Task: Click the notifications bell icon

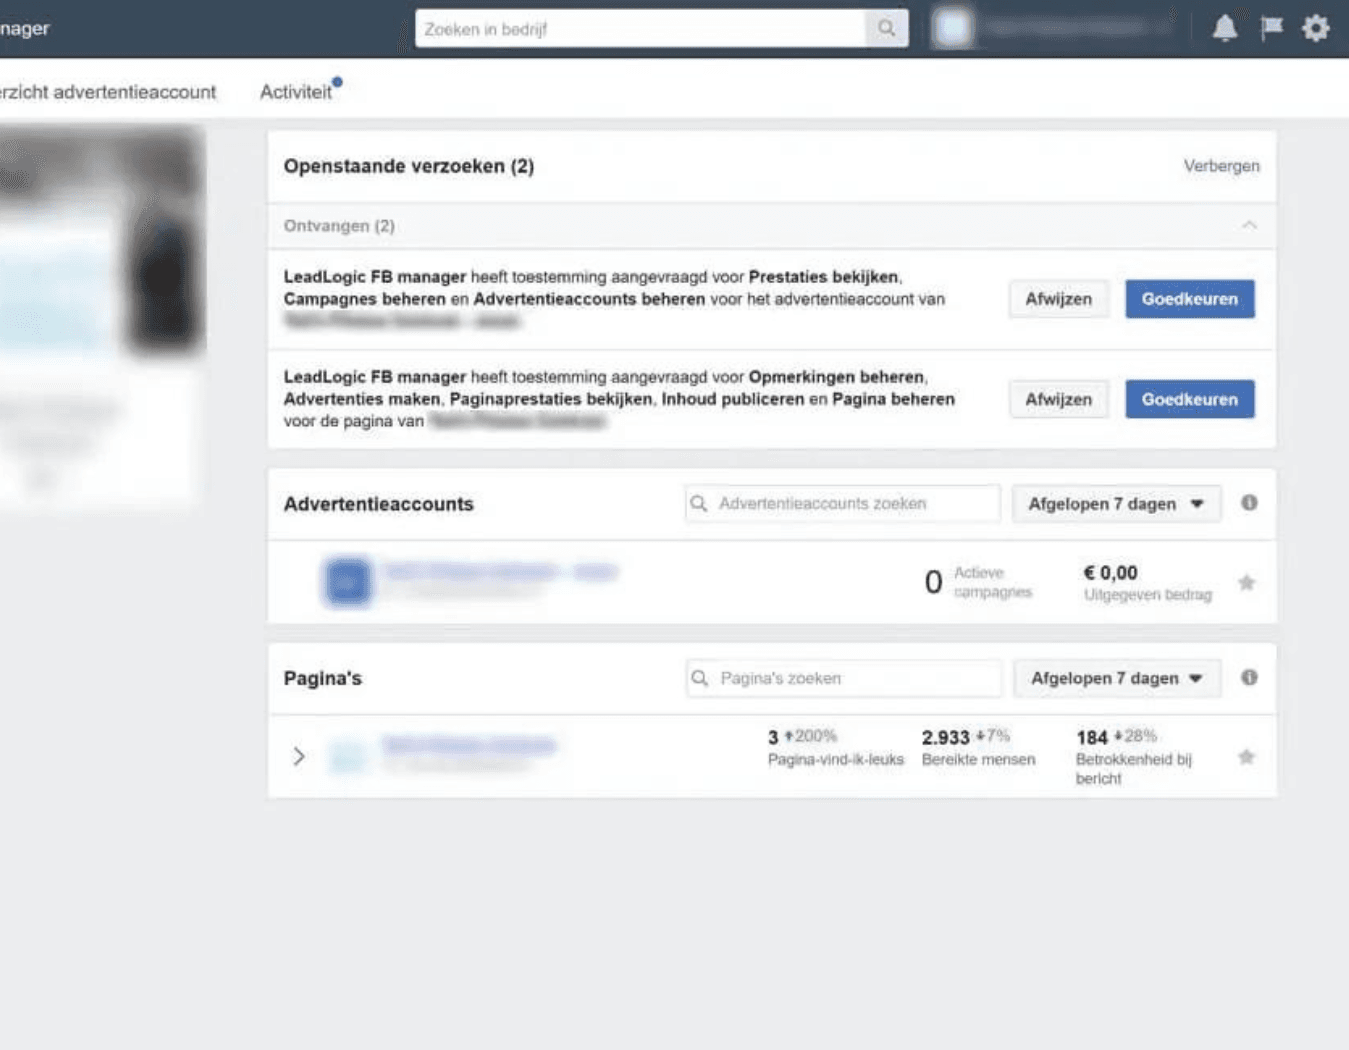Action: (1224, 28)
